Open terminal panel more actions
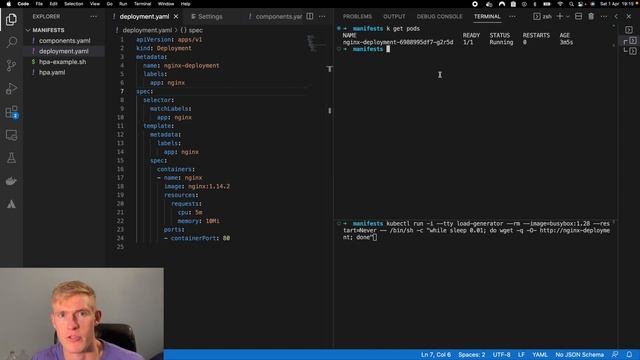This screenshot has width=640, height=360. pos(604,16)
